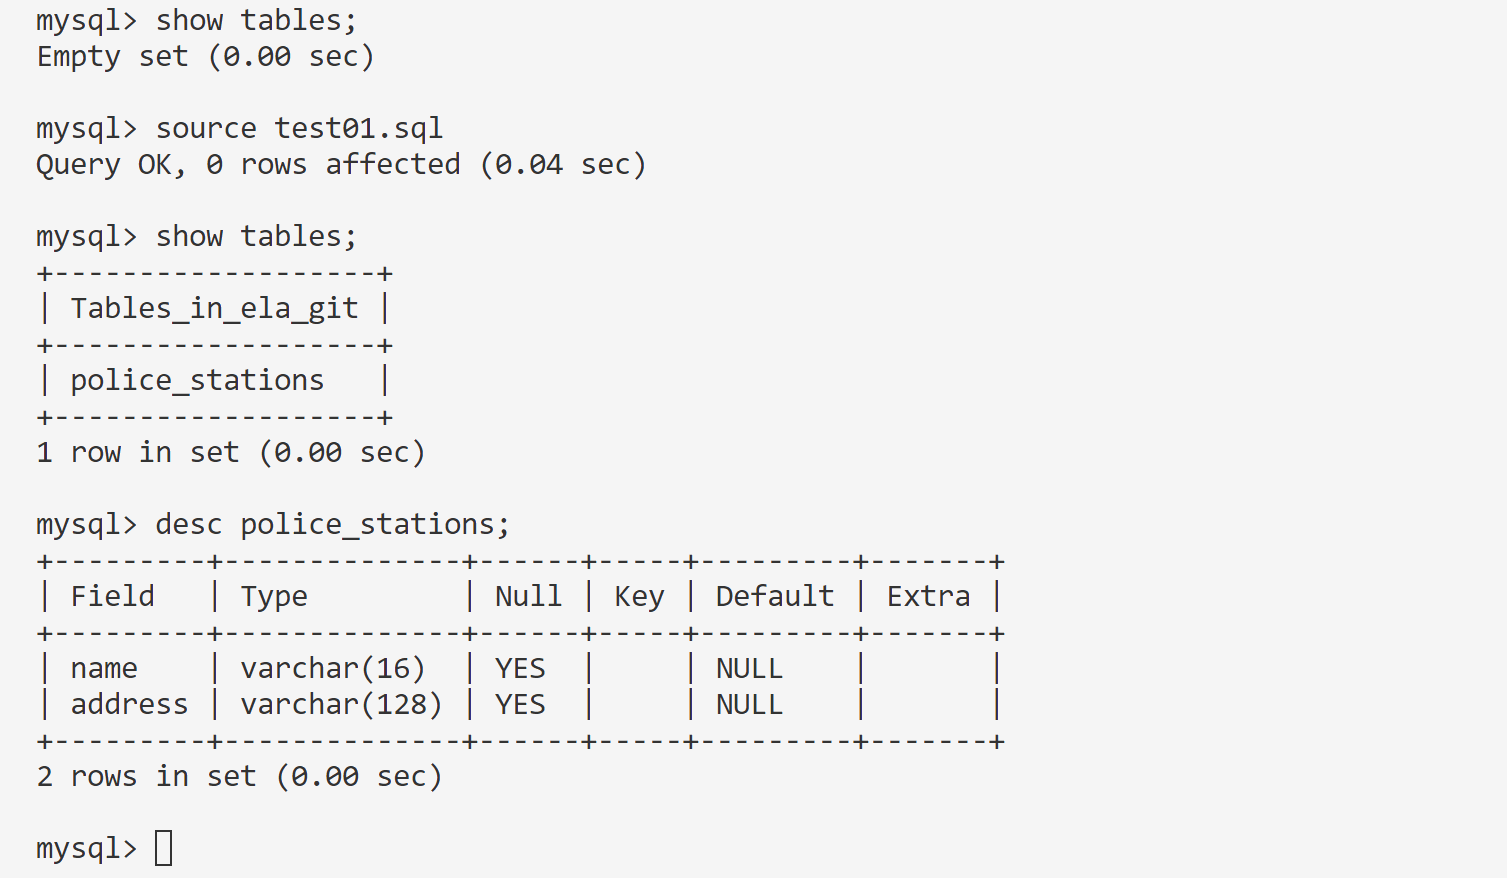Click 'source test01.sql' command text
Screen dimensions: 1507x878
click(298, 128)
